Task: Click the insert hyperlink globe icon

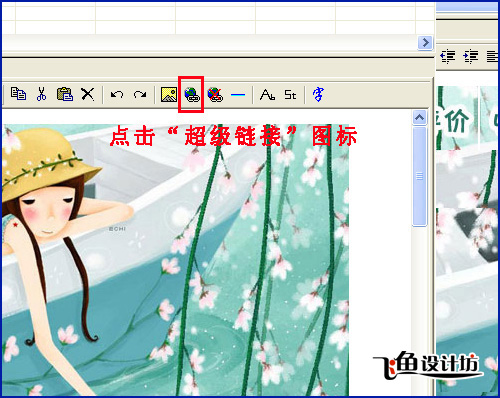Action: (x=192, y=95)
